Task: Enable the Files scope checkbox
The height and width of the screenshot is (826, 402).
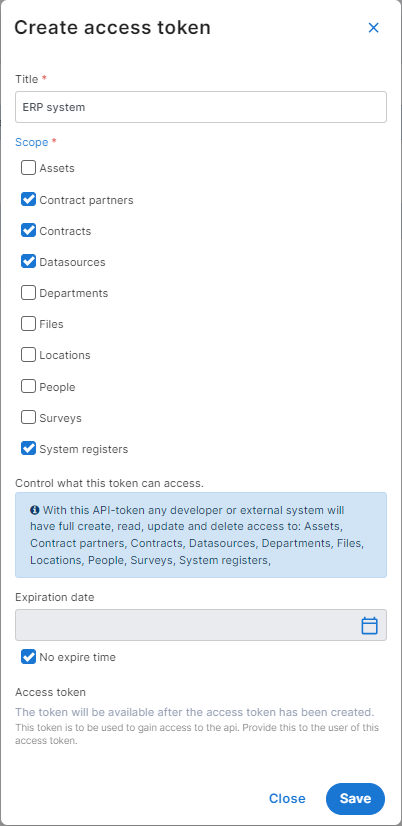Action: tap(28, 324)
